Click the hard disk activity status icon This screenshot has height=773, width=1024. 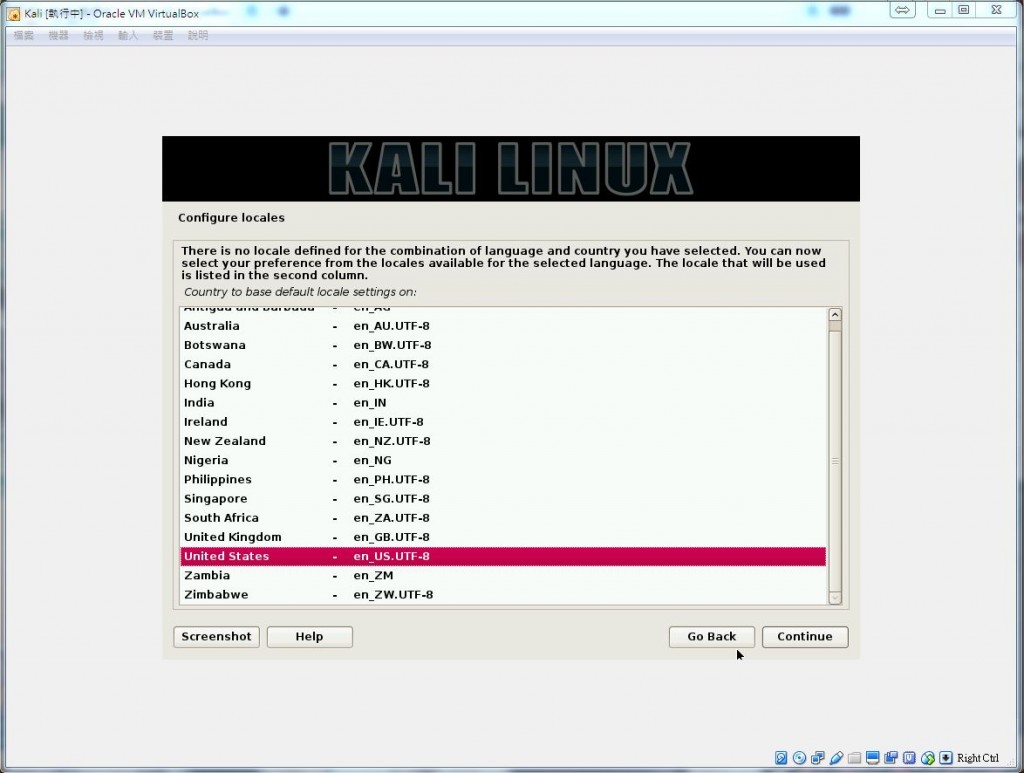pos(781,757)
